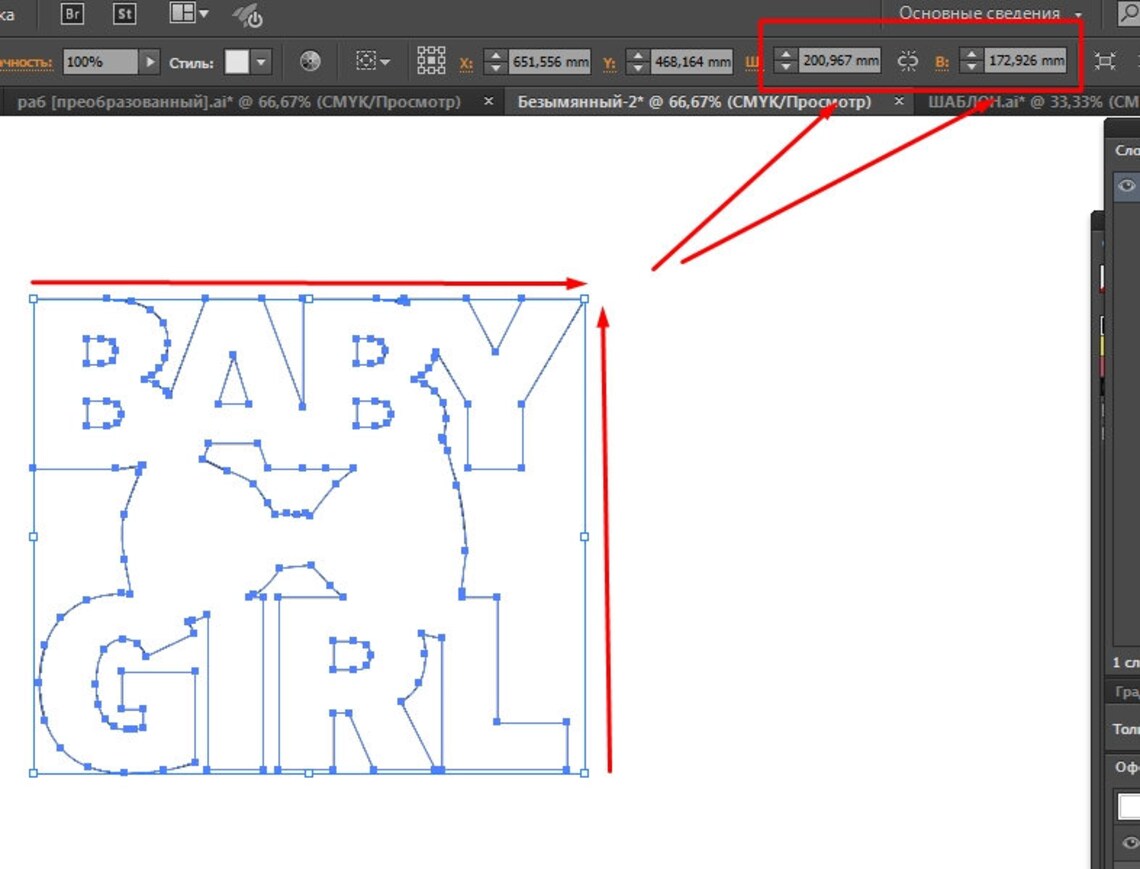Click the bottom-right bounding box handle
Image resolution: width=1140 pixels, height=869 pixels.
point(585,773)
